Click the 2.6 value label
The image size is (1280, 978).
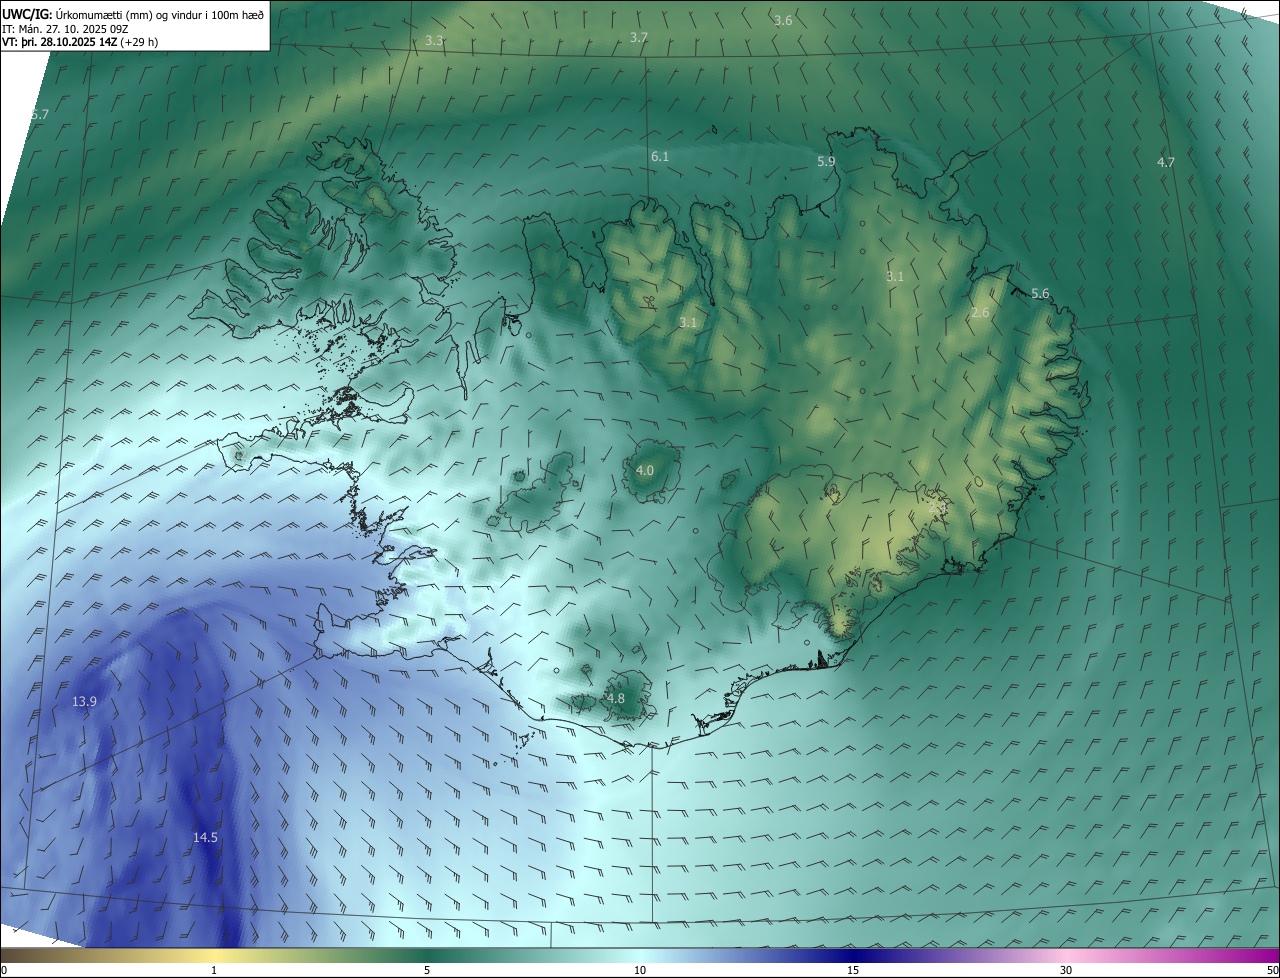point(980,312)
